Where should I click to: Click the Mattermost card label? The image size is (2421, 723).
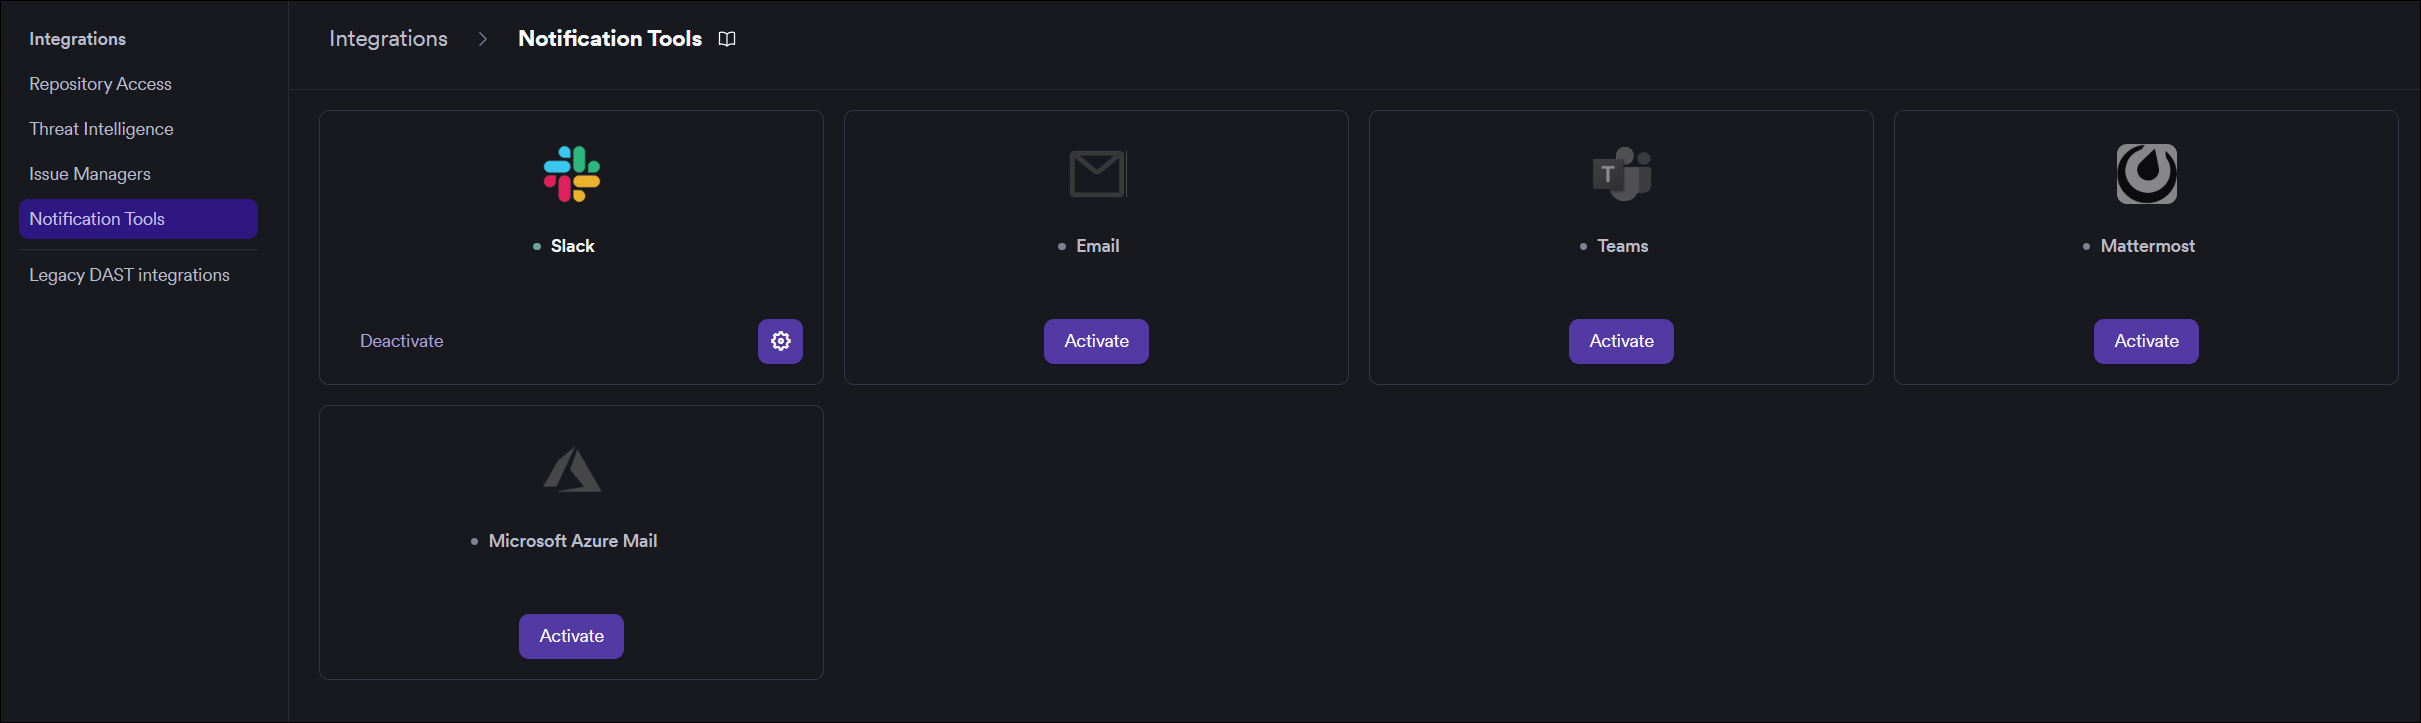pyautogui.click(x=2147, y=246)
